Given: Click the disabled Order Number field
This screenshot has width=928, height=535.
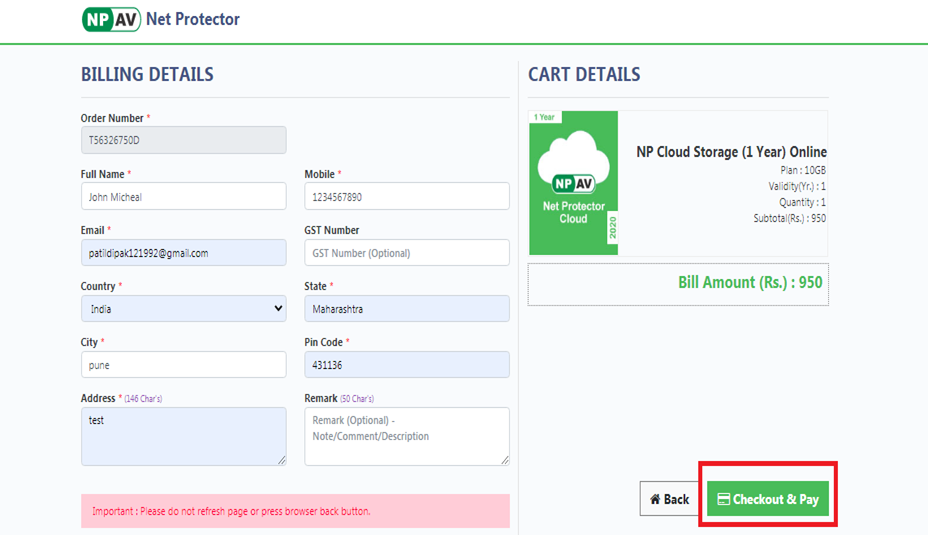Looking at the screenshot, I should click(x=183, y=140).
